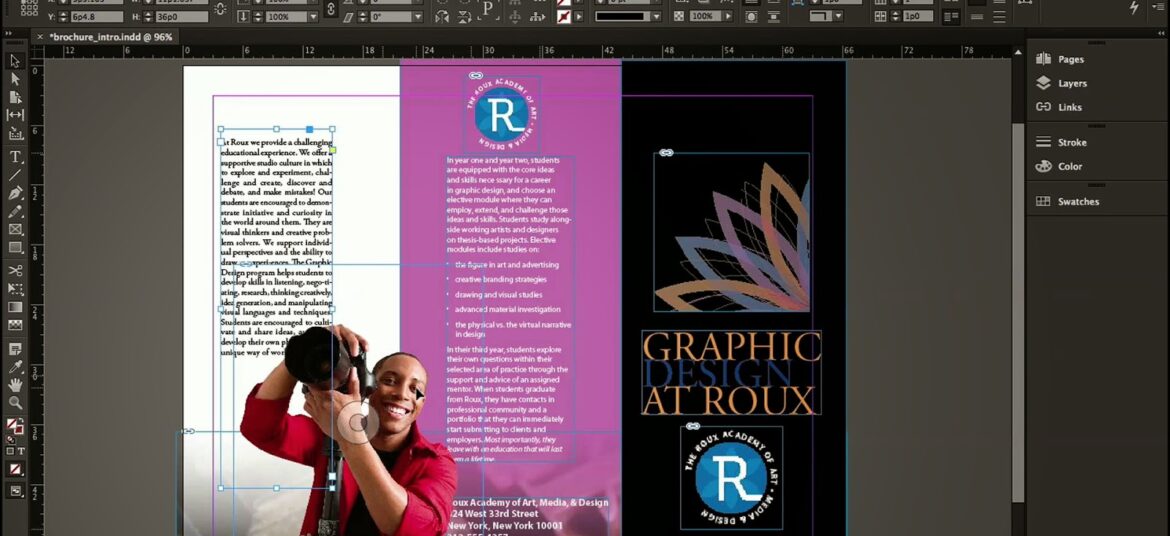Click the GRAPHIC DESIGN AT ROUX heading
The image size is (1170, 536).
pyautogui.click(x=731, y=373)
